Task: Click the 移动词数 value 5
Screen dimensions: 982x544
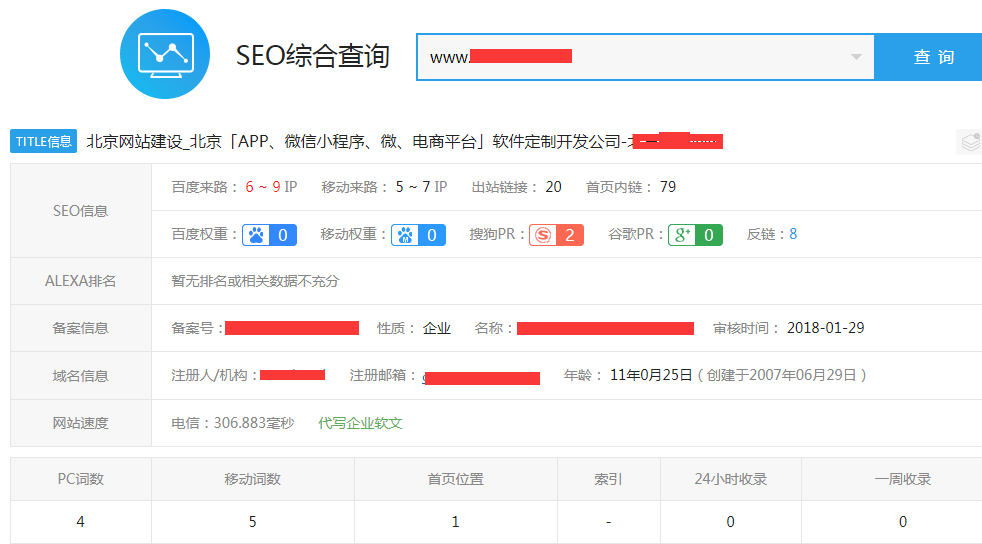Action: 252,521
